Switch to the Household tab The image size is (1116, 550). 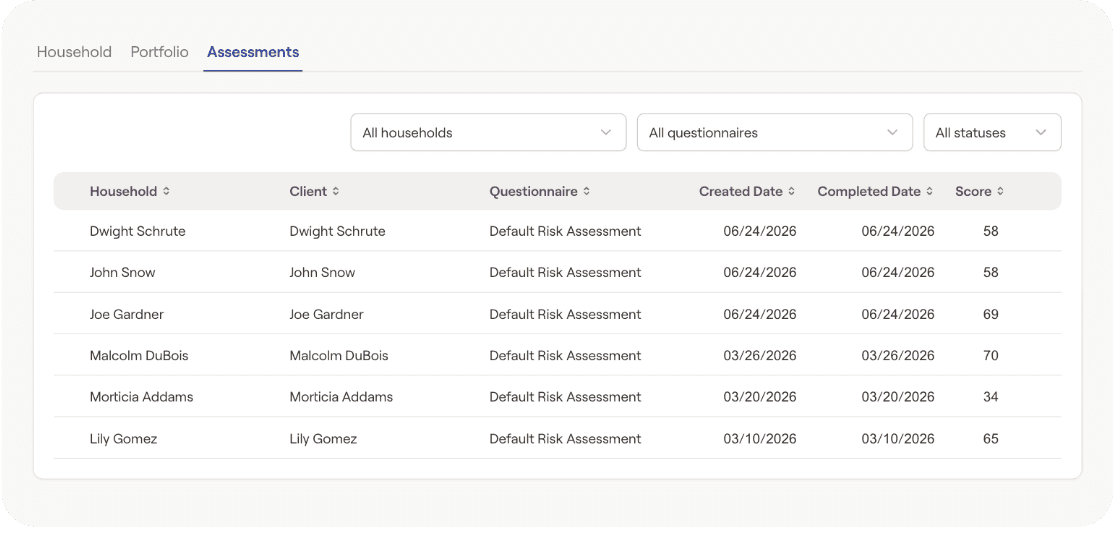[74, 52]
